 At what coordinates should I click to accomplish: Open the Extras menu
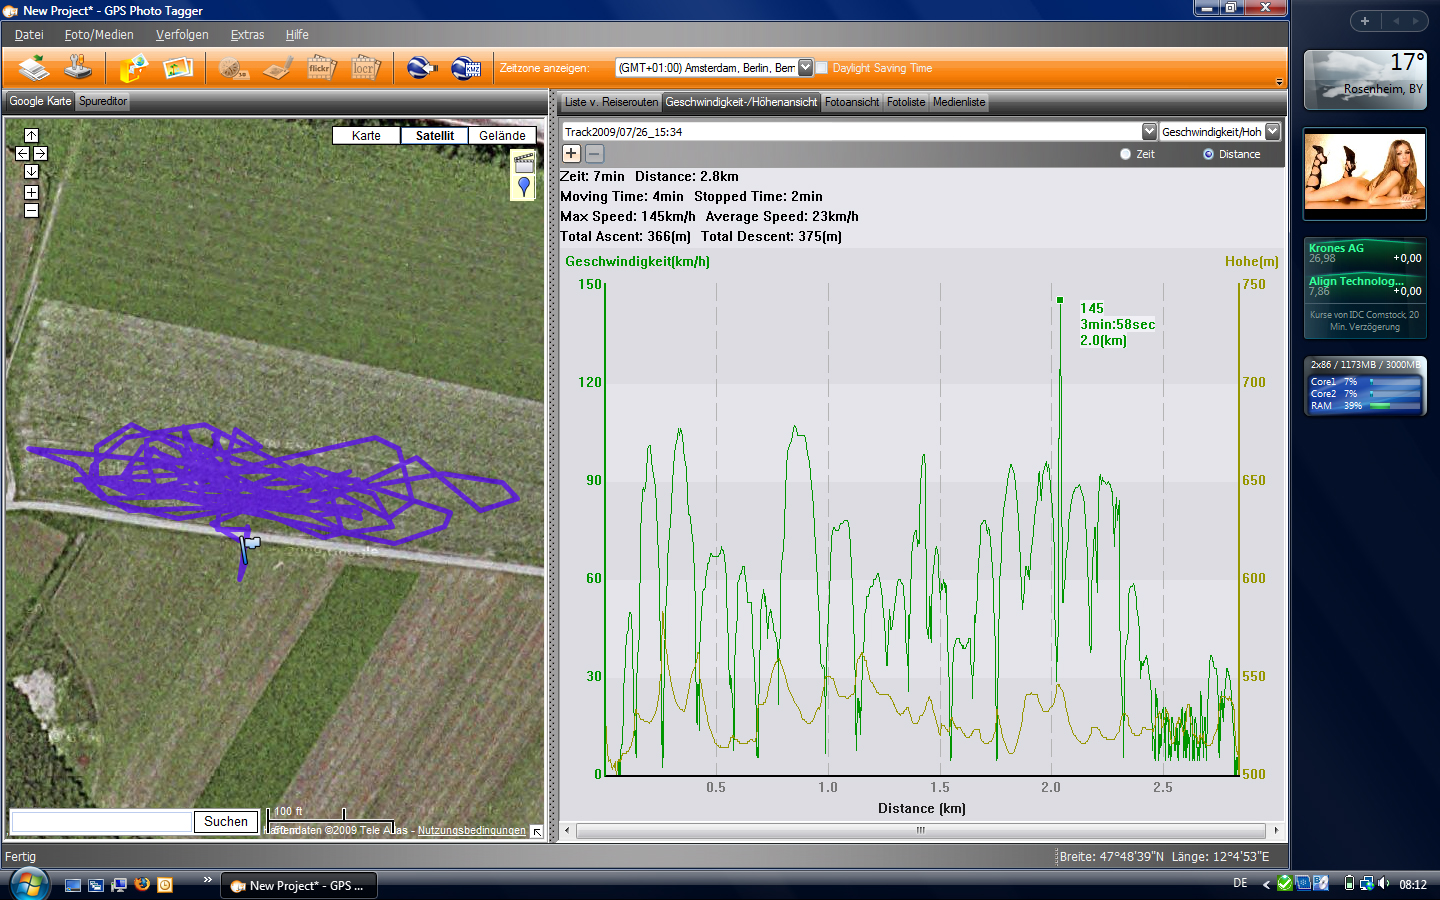(247, 34)
